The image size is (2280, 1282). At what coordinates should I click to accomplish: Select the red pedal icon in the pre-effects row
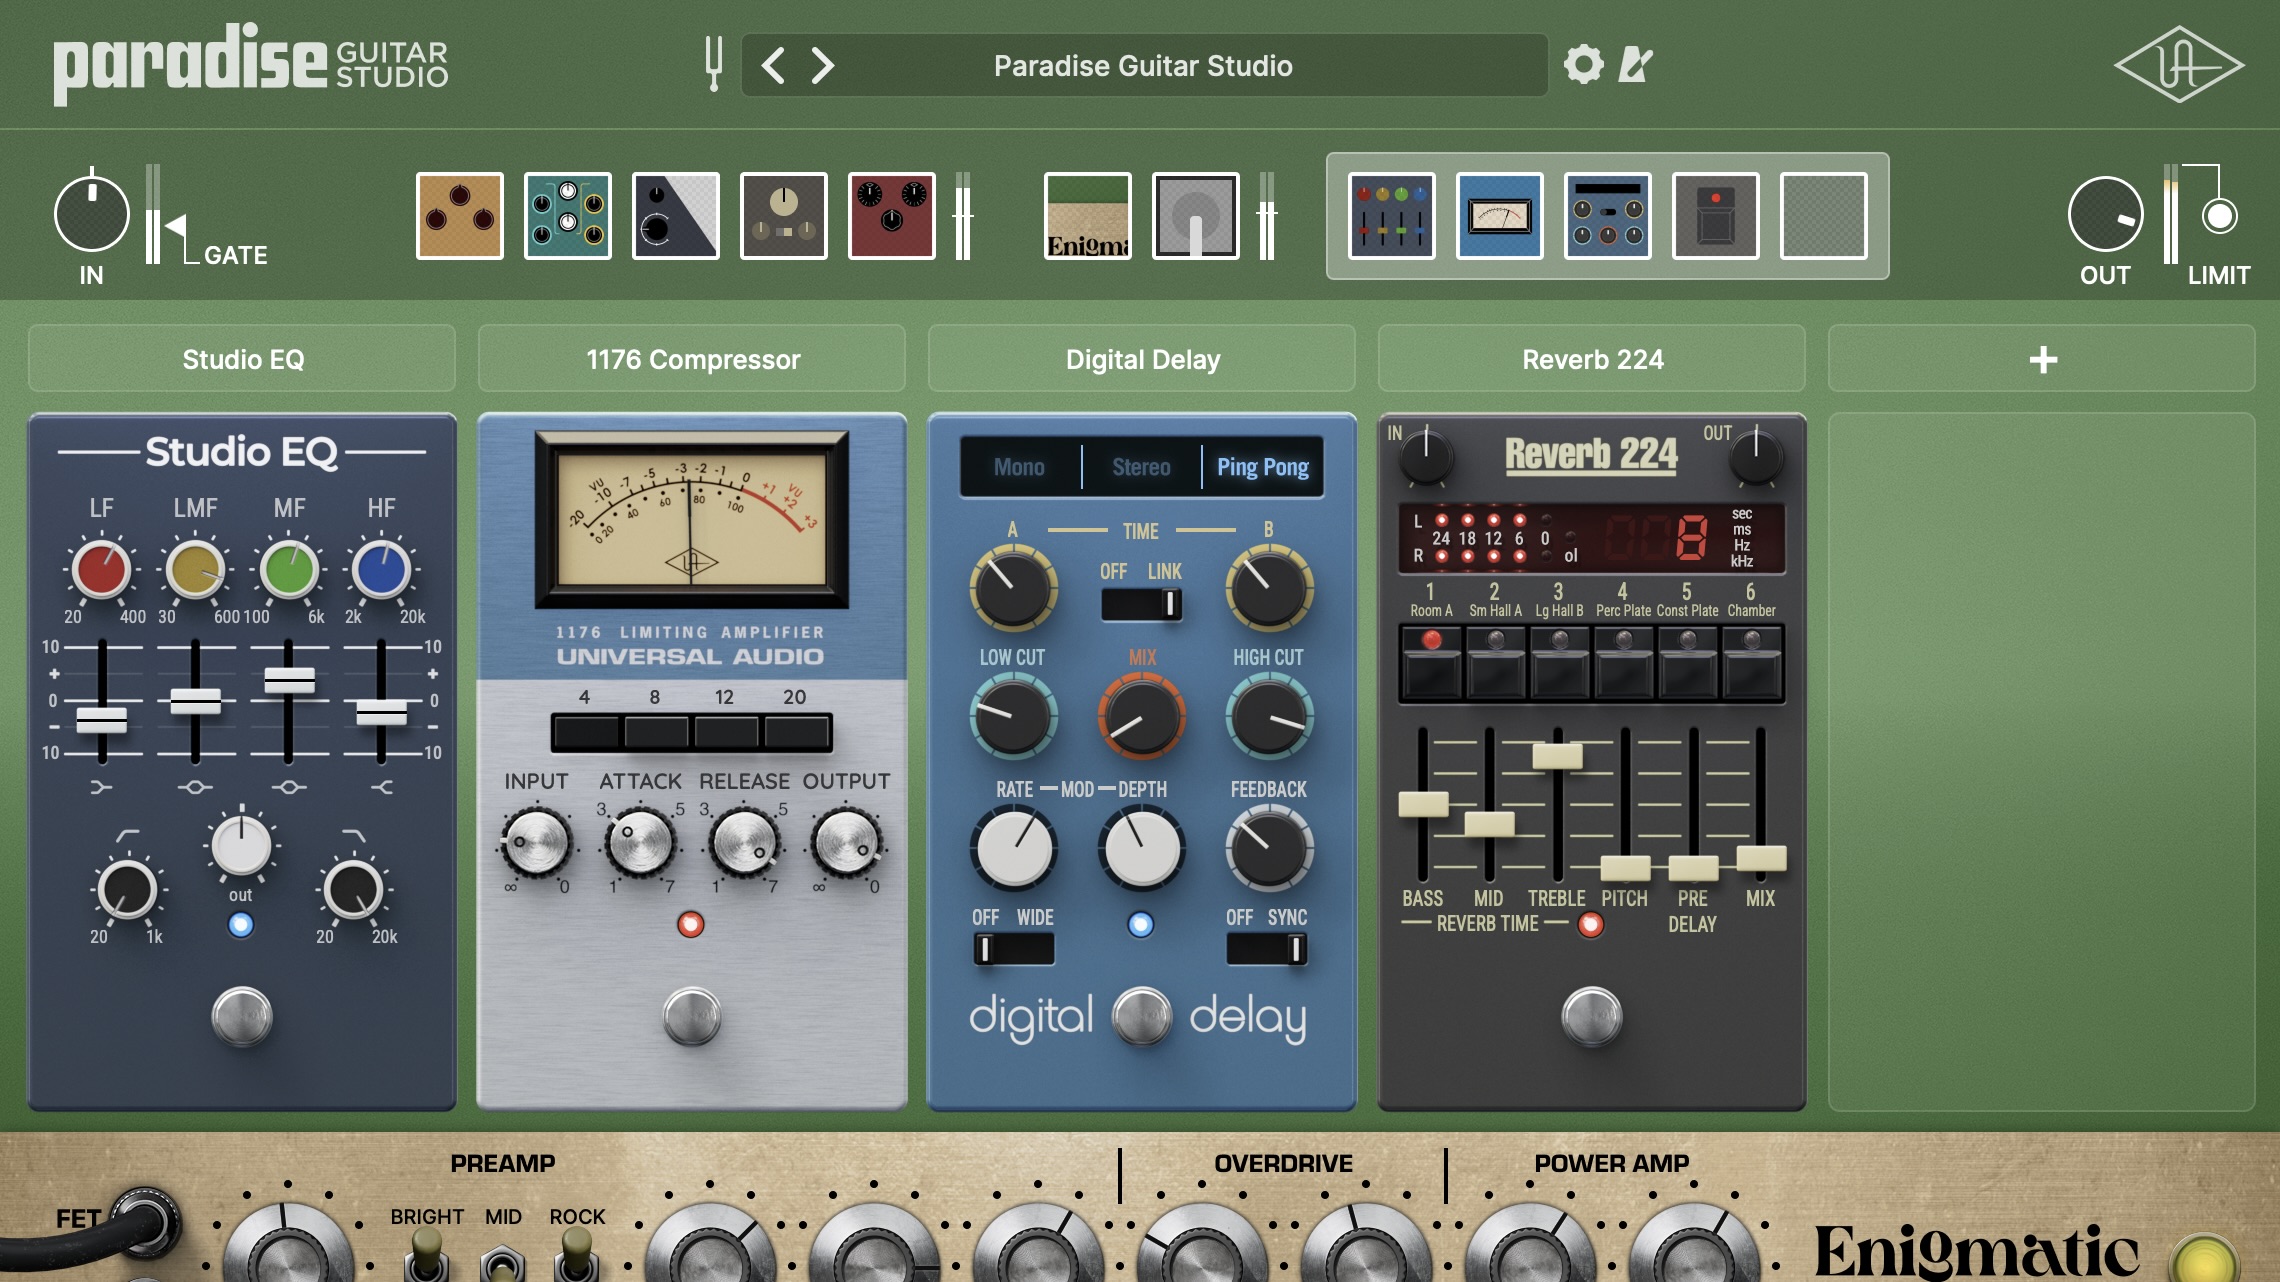[x=891, y=216]
